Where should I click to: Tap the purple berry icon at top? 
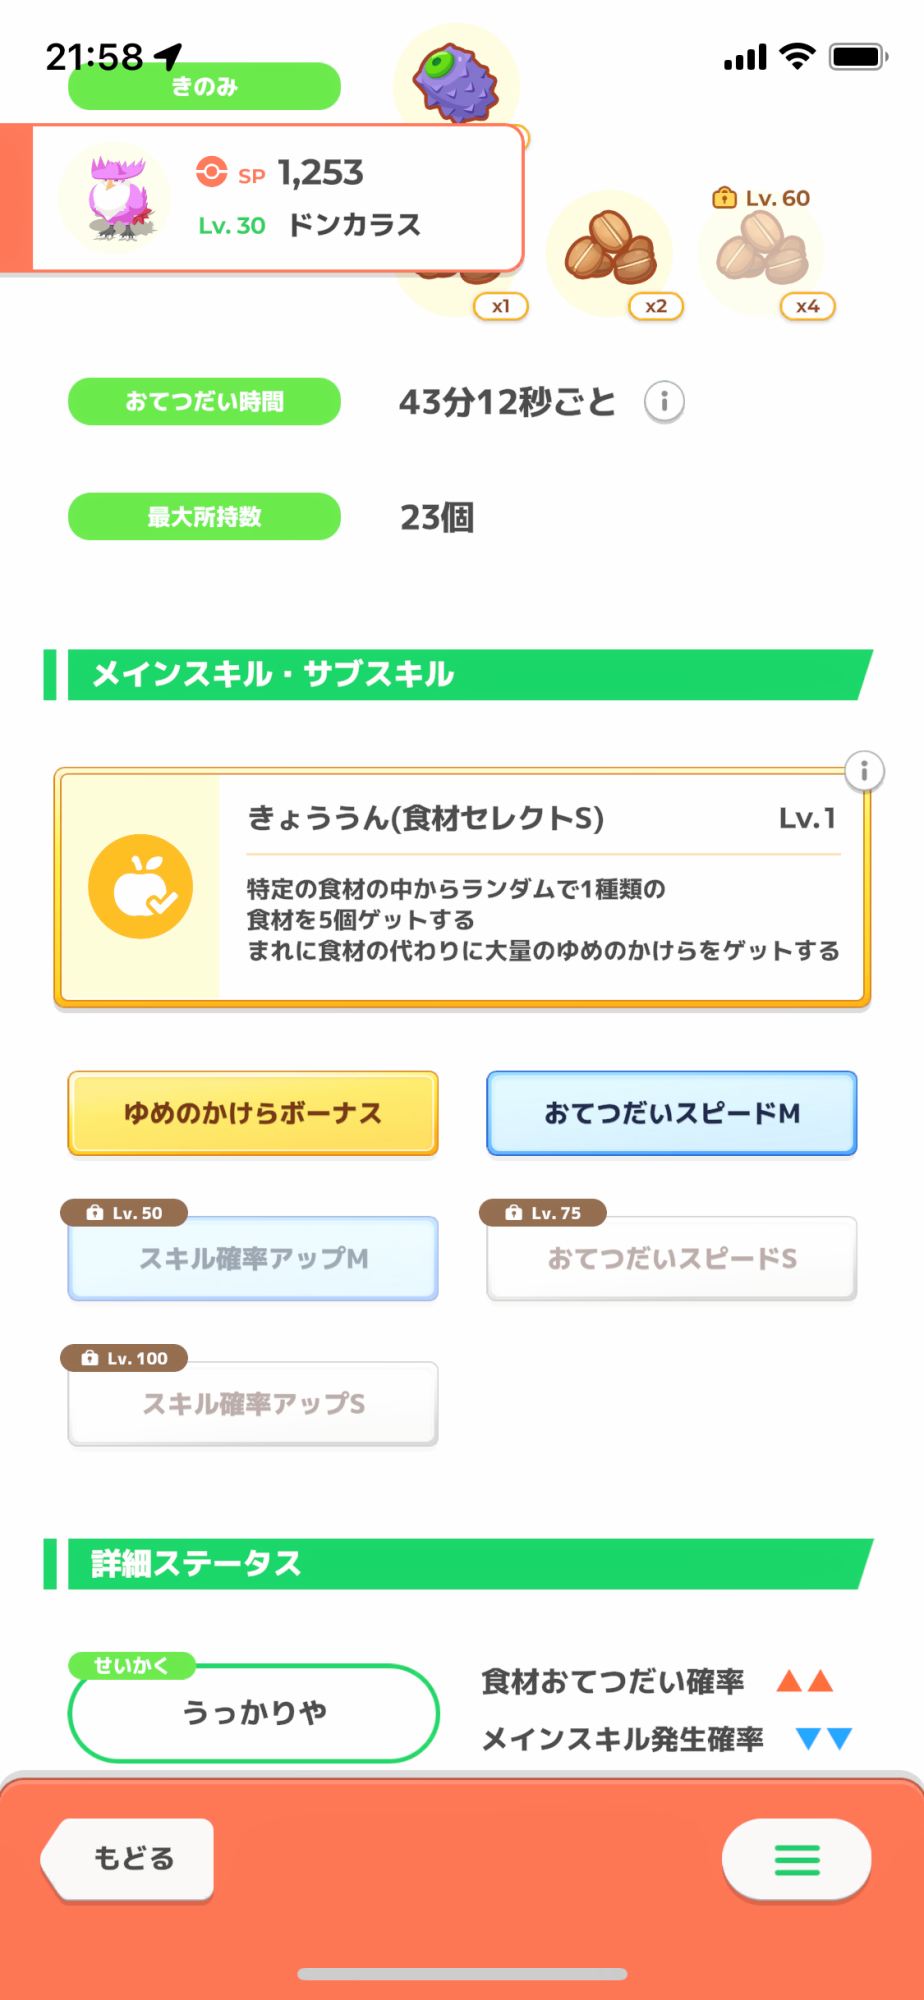[x=457, y=82]
